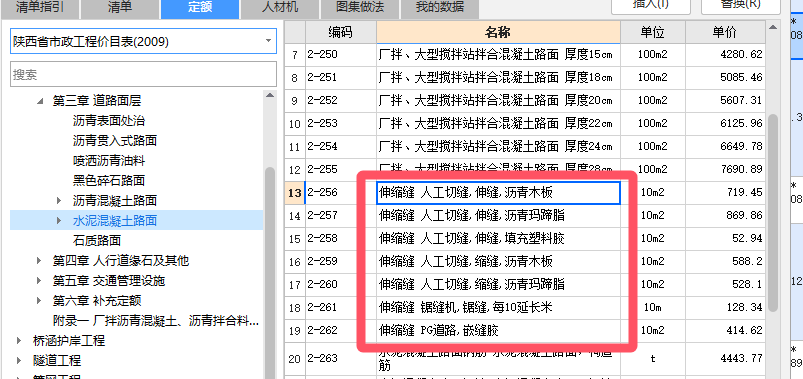Select the 定额 tab
This screenshot has height=379, width=803.
(x=200, y=8)
